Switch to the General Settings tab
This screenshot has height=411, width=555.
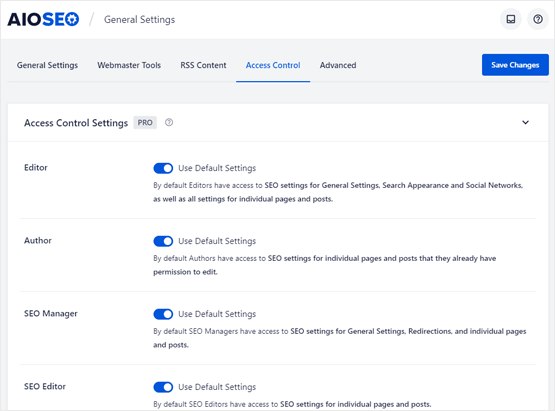(x=47, y=65)
